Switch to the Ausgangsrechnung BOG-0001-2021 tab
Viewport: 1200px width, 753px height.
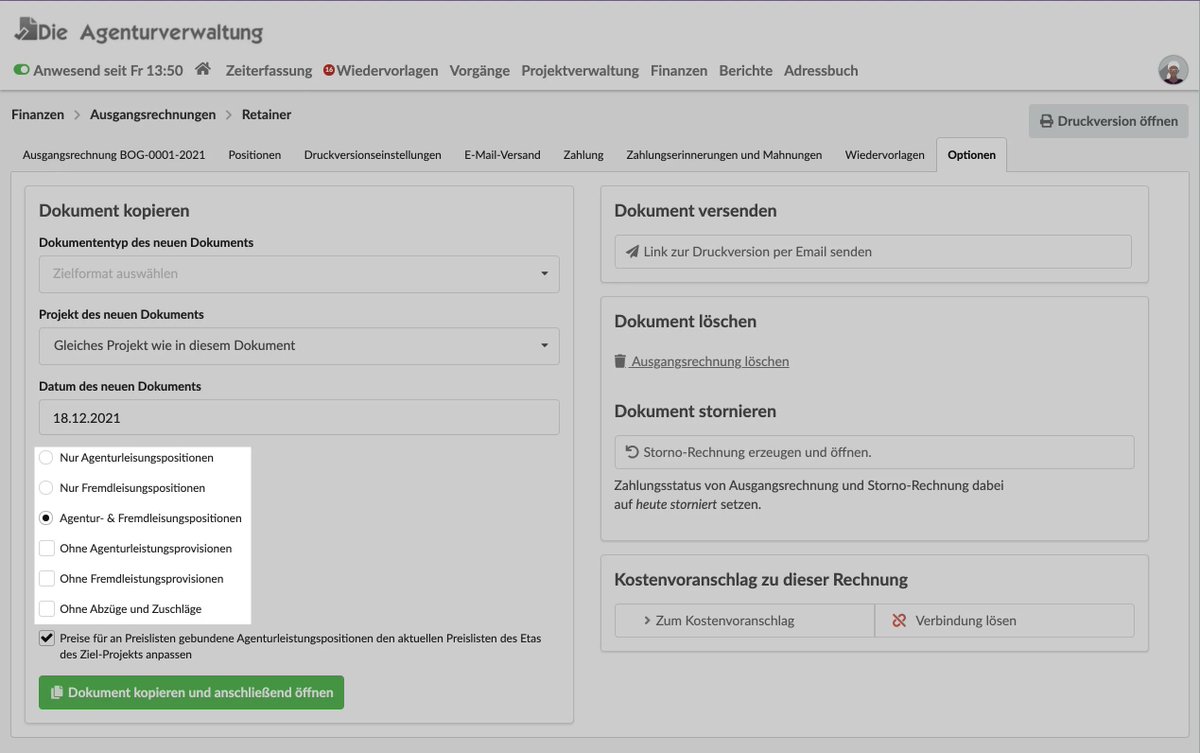[x=114, y=155]
